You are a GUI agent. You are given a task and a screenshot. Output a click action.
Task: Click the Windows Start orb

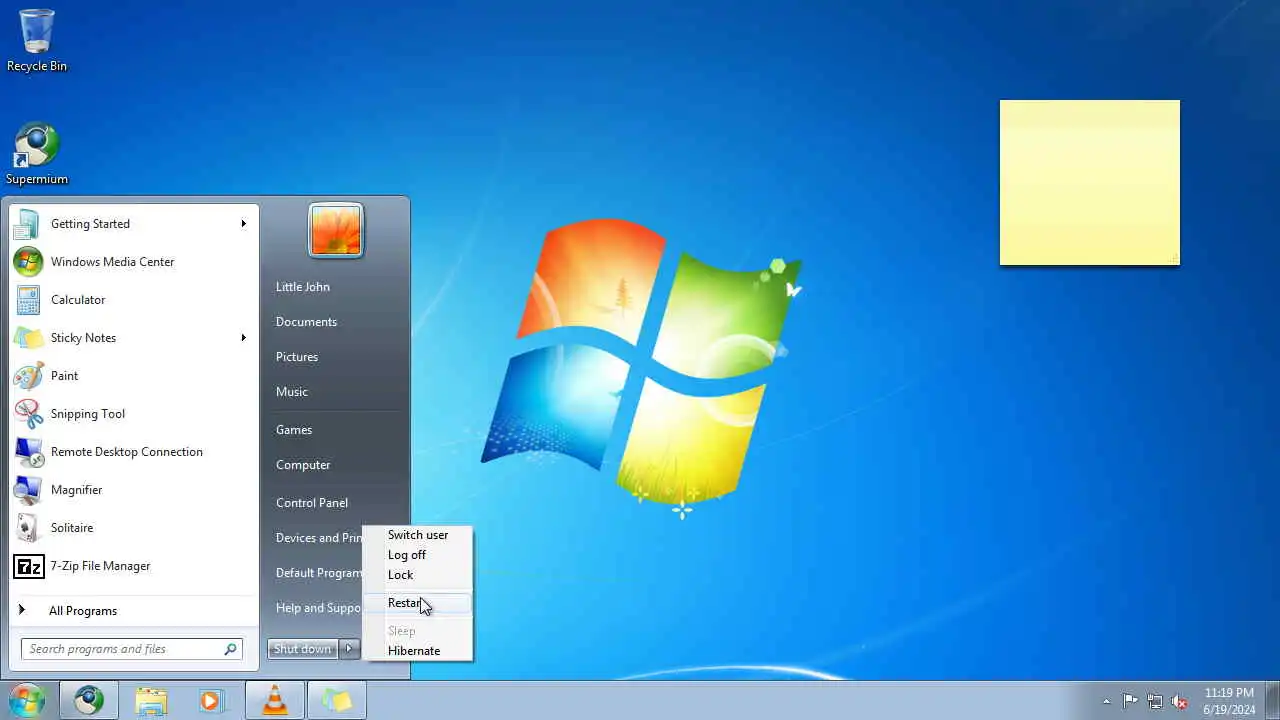pos(27,701)
